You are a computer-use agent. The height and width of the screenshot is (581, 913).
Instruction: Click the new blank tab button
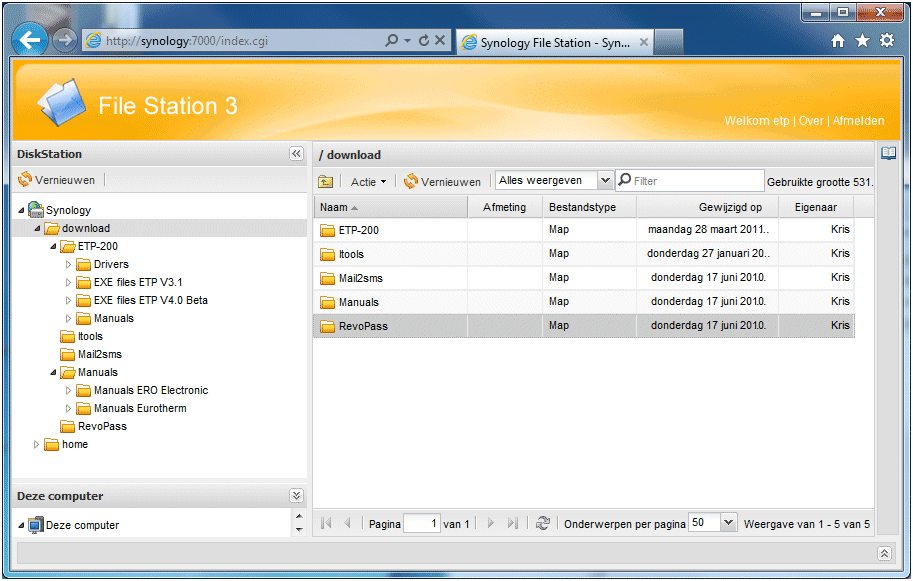(x=668, y=42)
